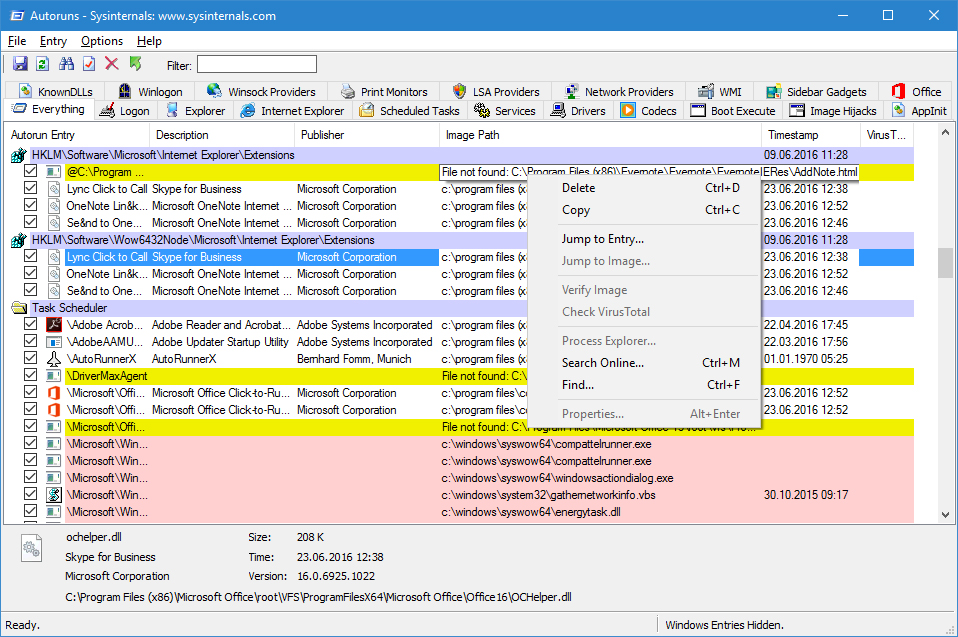This screenshot has width=958, height=637.
Task: Open the Drivers tab
Action: 578,111
